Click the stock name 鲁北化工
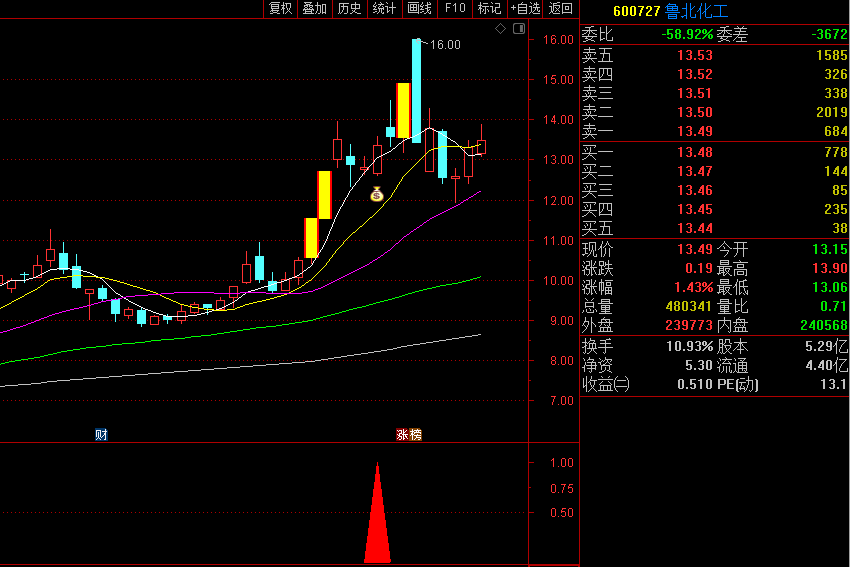The image size is (850, 567). tap(700, 11)
